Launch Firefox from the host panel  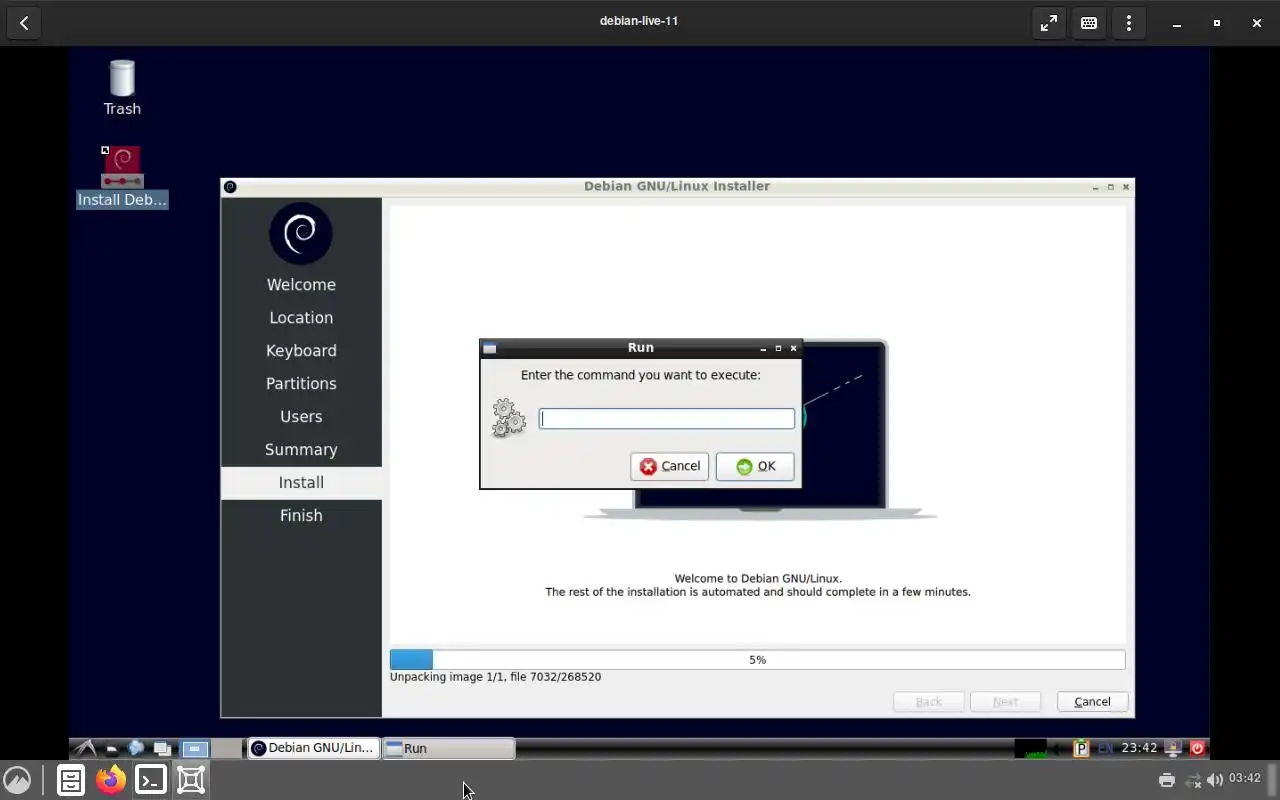click(111, 780)
